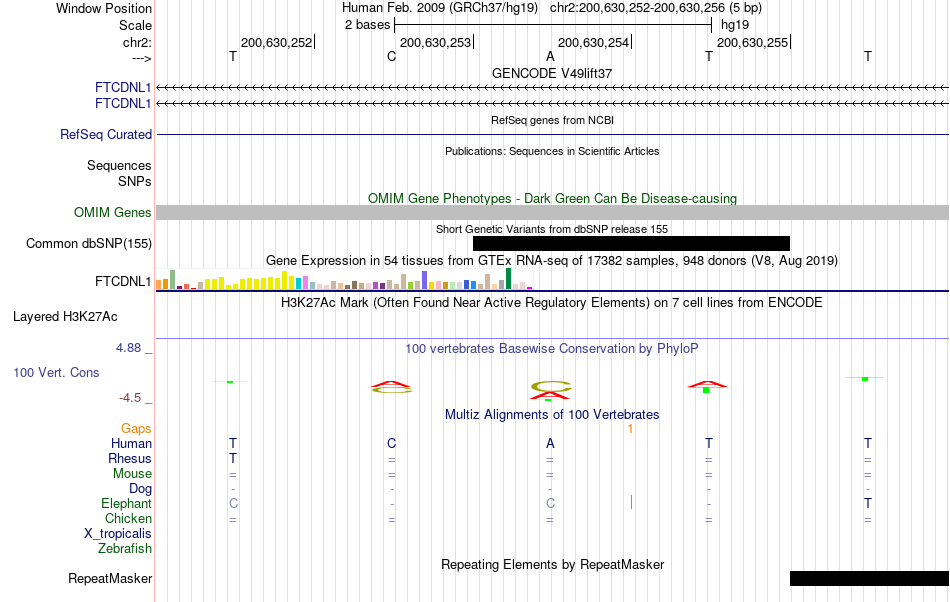
Task: Open the GTEx Gene Expression track title
Action: 552,260
